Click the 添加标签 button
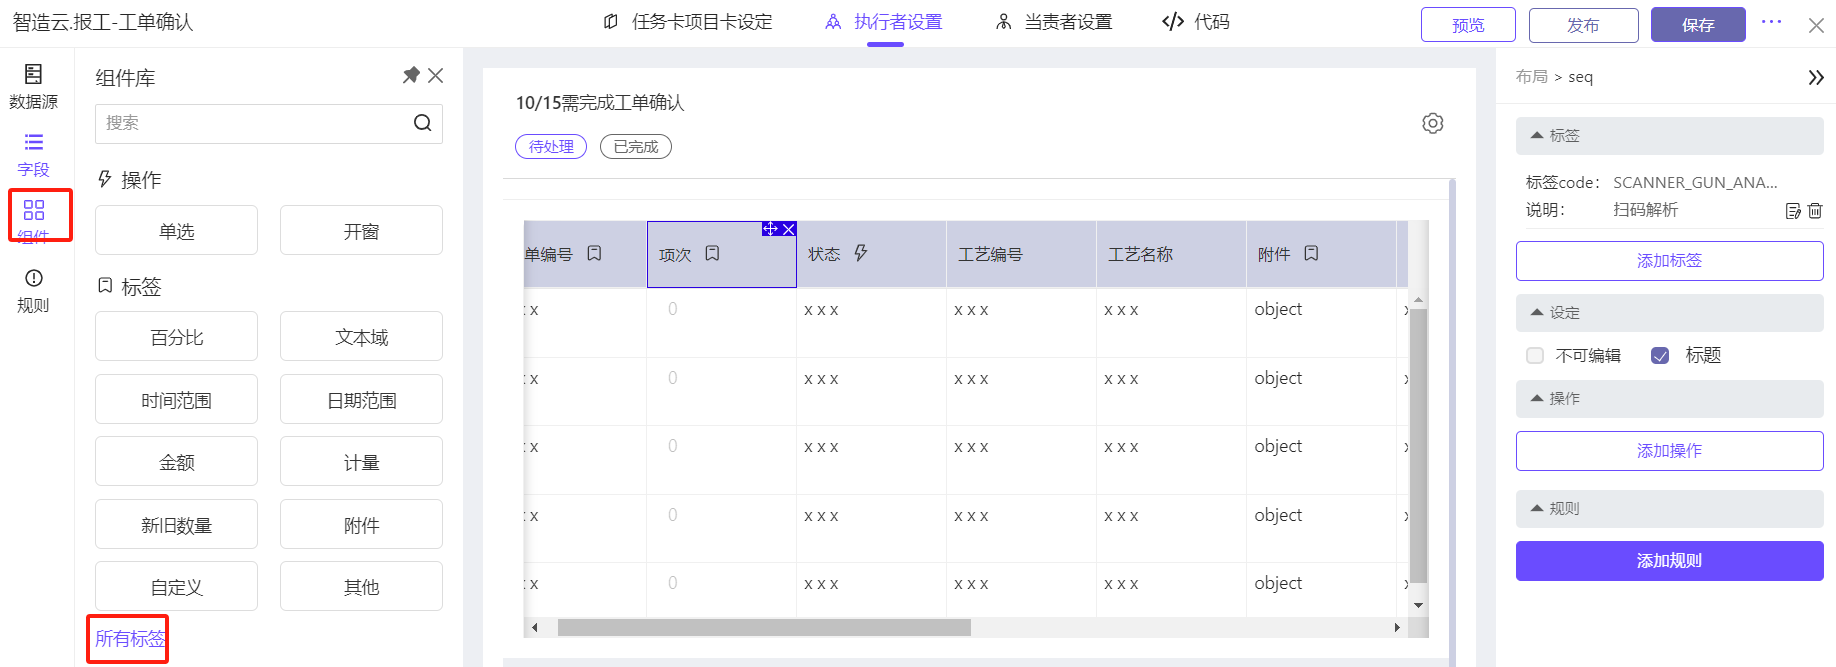This screenshot has height=667, width=1836. [x=1670, y=261]
